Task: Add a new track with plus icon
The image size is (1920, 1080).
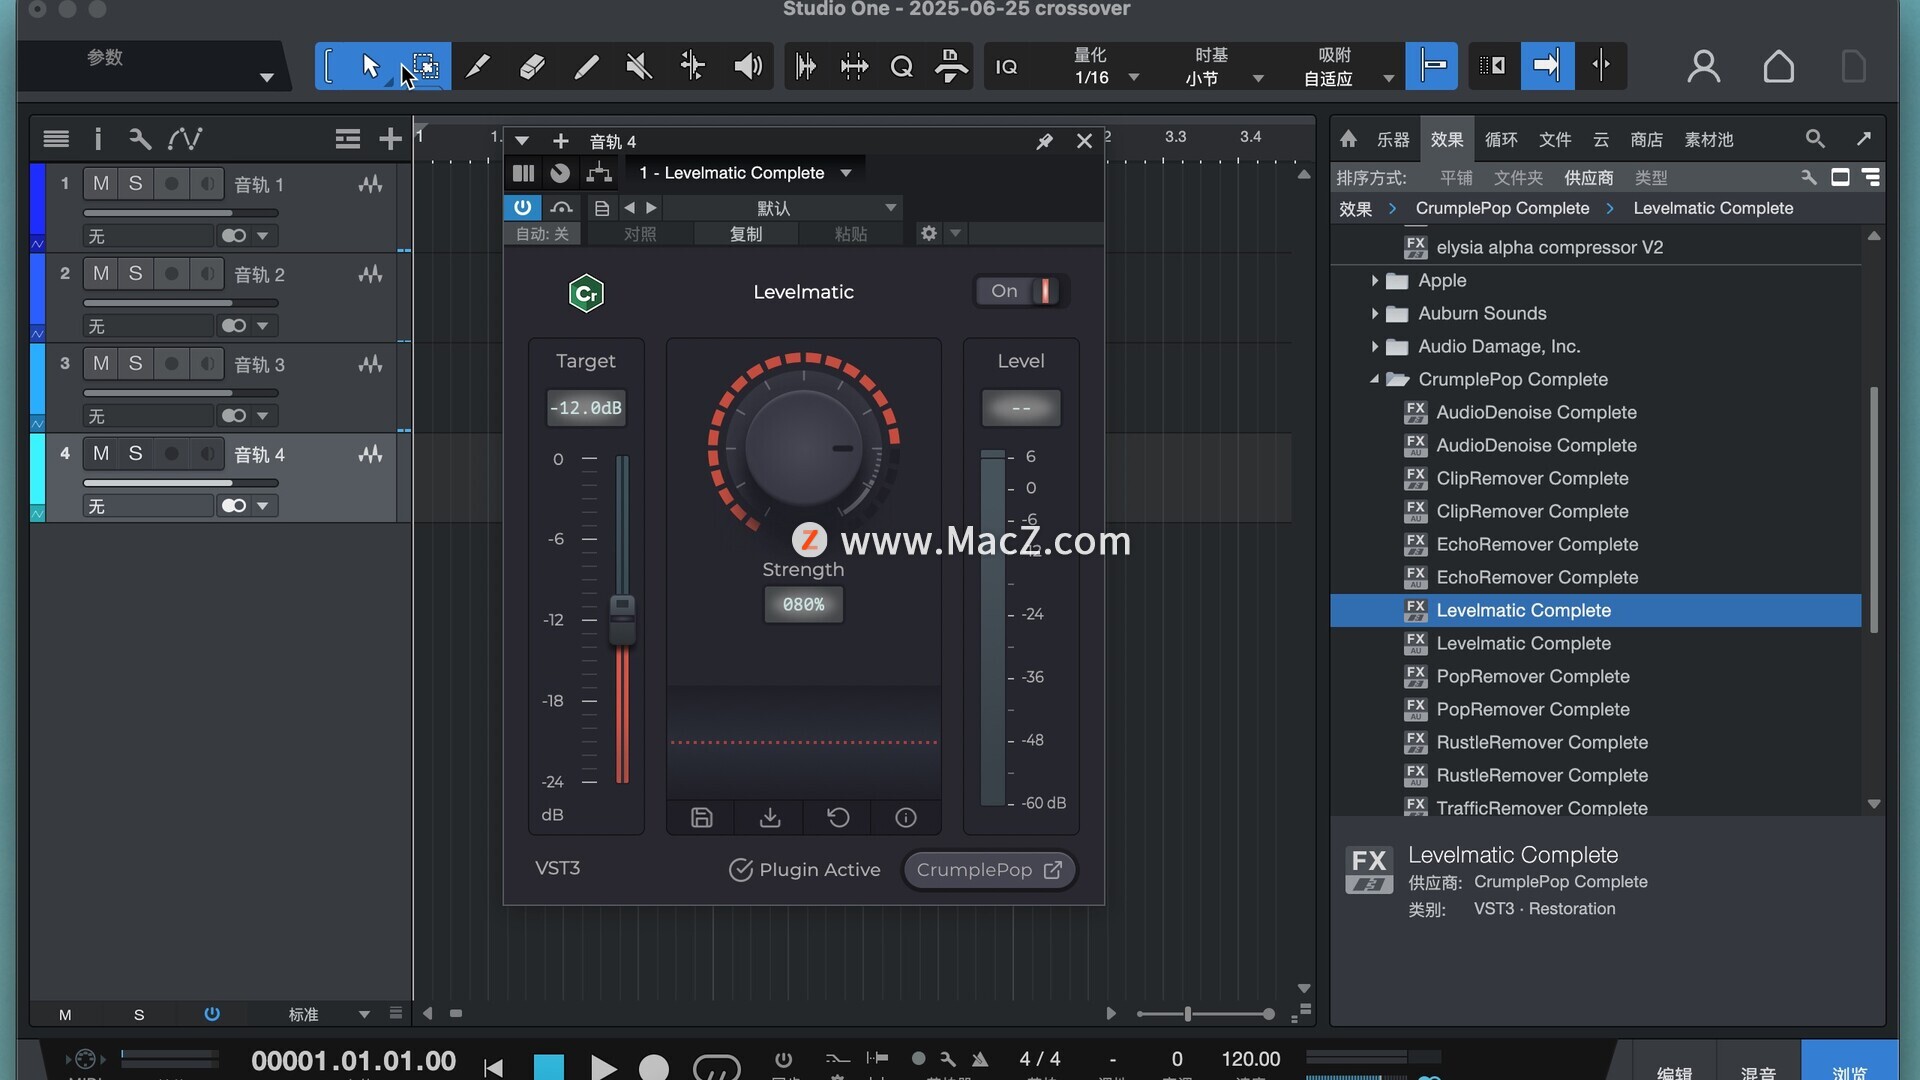Action: point(390,139)
